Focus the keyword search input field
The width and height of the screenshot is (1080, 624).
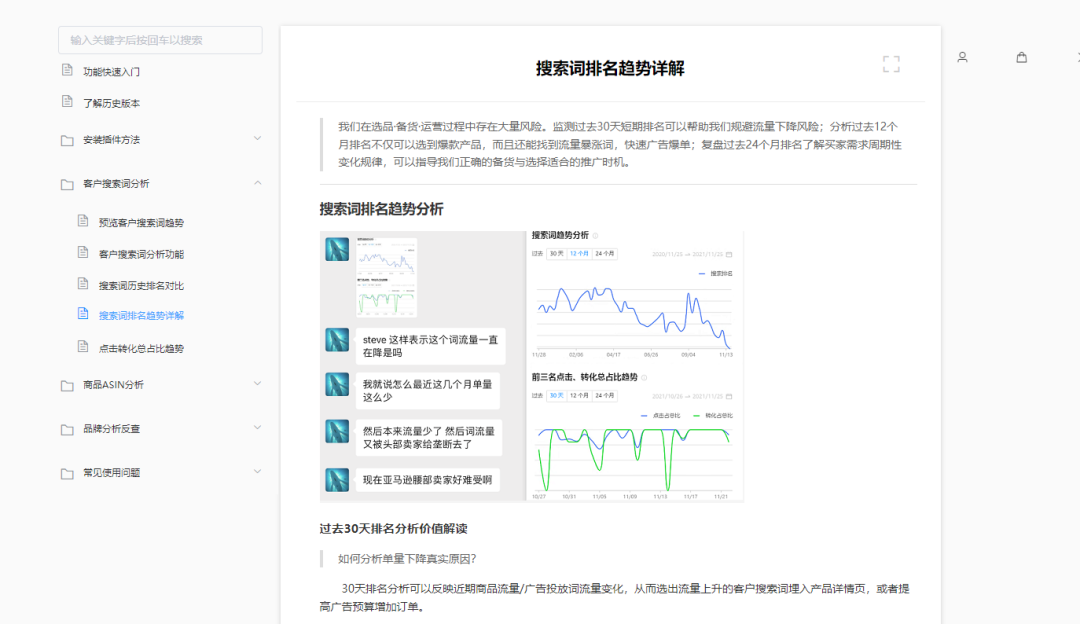(x=160, y=40)
